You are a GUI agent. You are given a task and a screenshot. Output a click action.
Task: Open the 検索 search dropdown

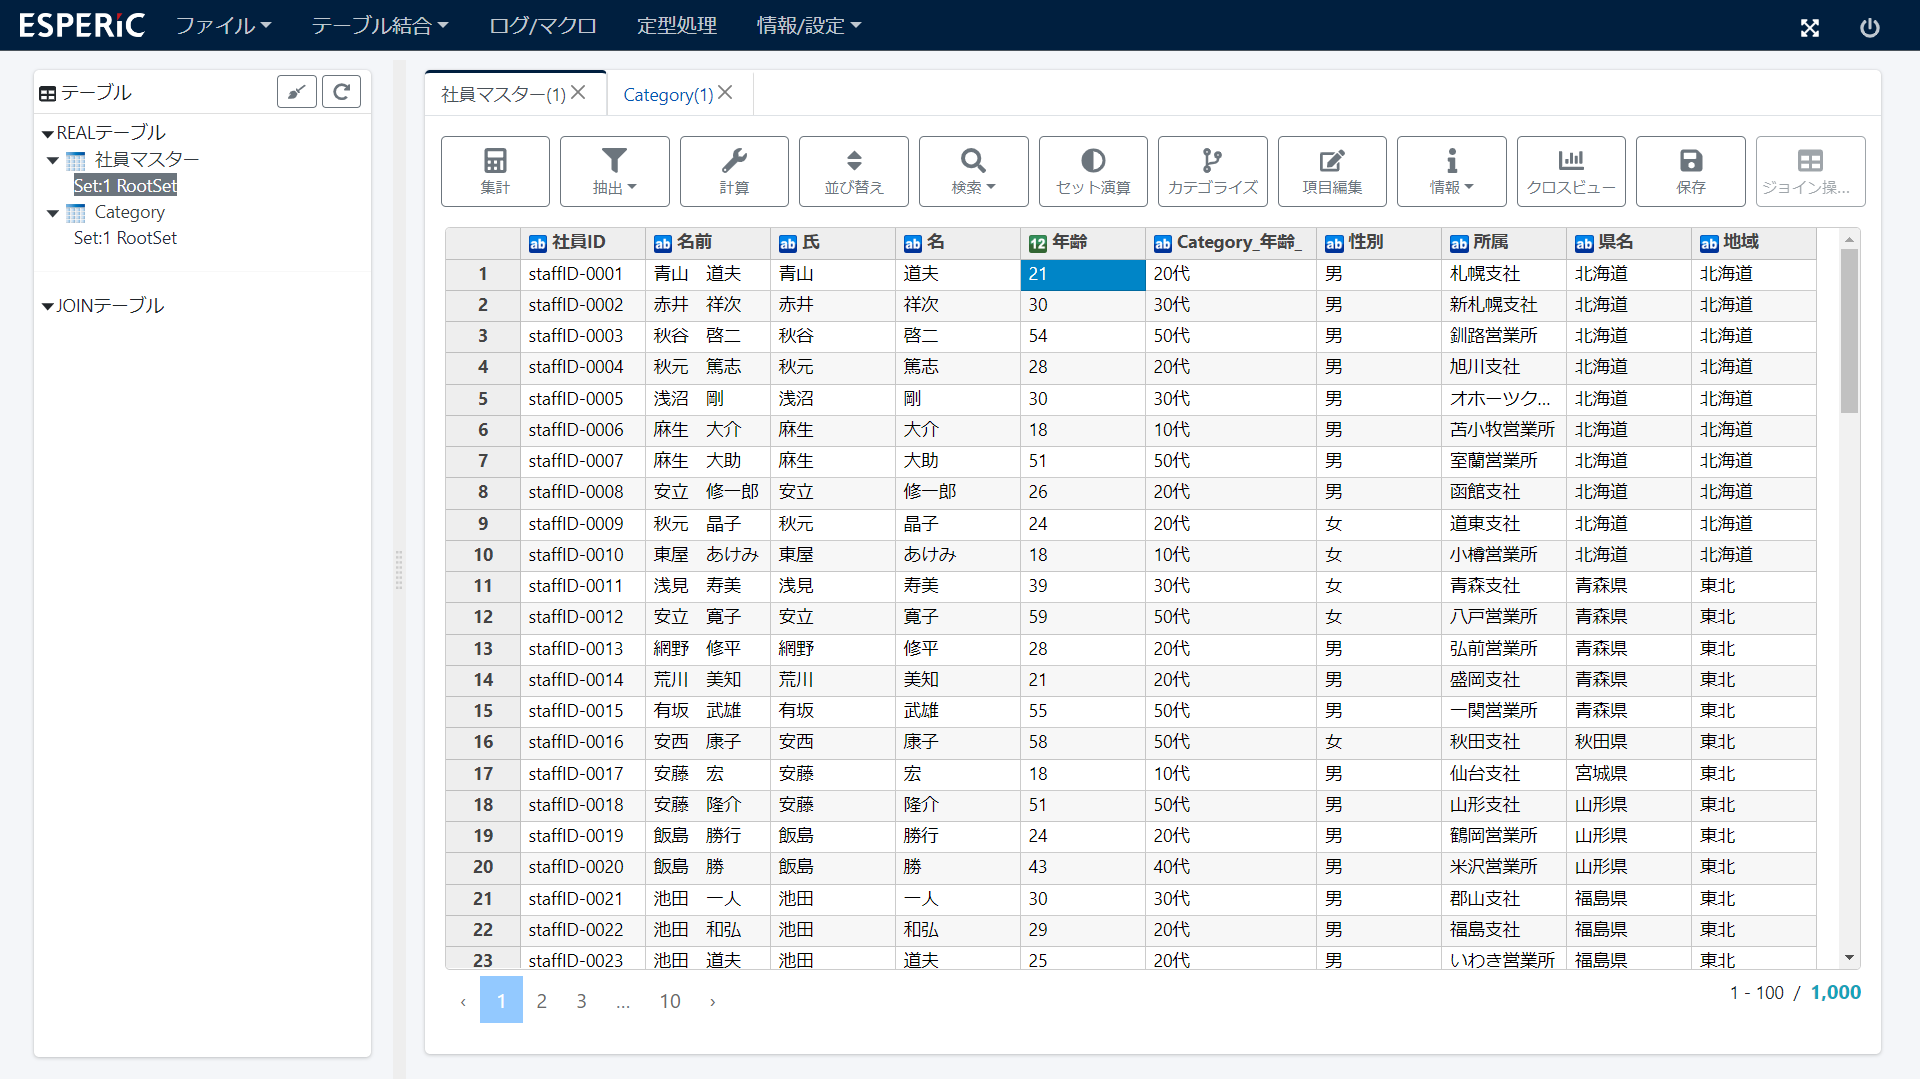[x=973, y=171]
